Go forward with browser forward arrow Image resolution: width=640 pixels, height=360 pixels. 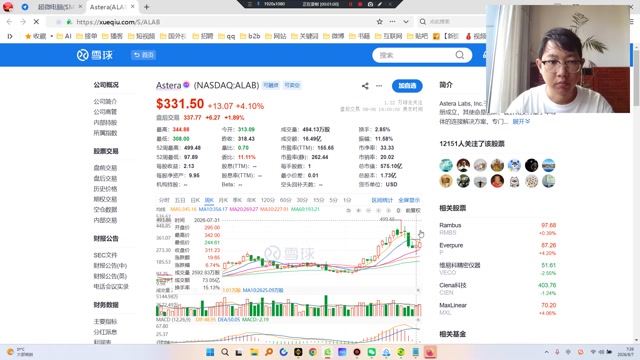[23, 22]
